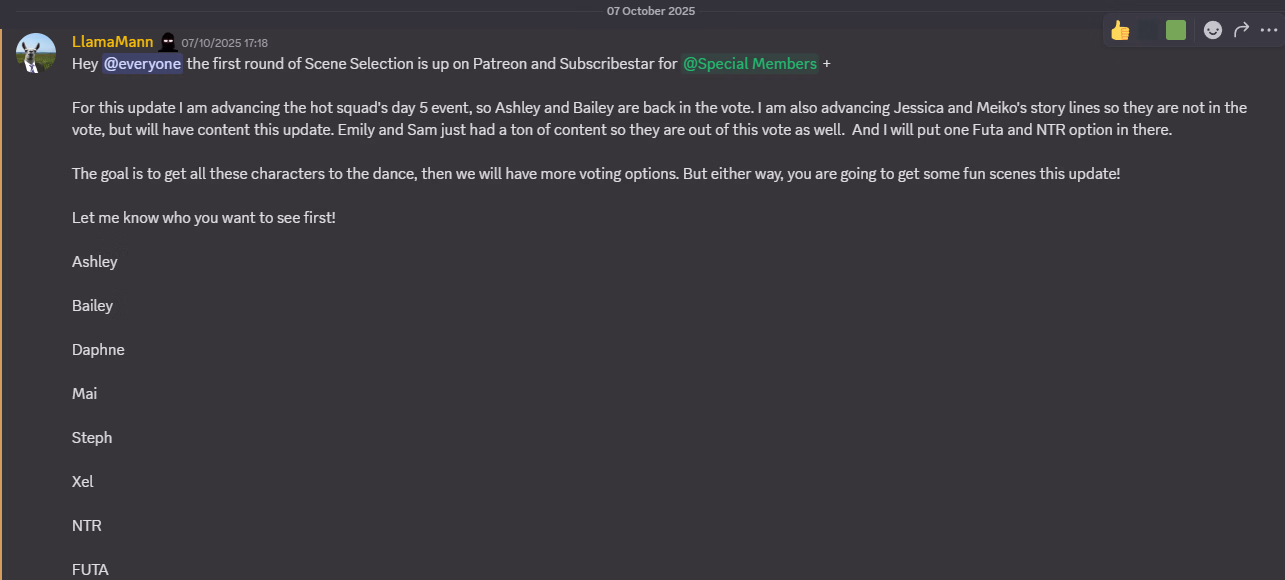Open the three-dot More options menu
The height and width of the screenshot is (580, 1285).
point(1269,30)
